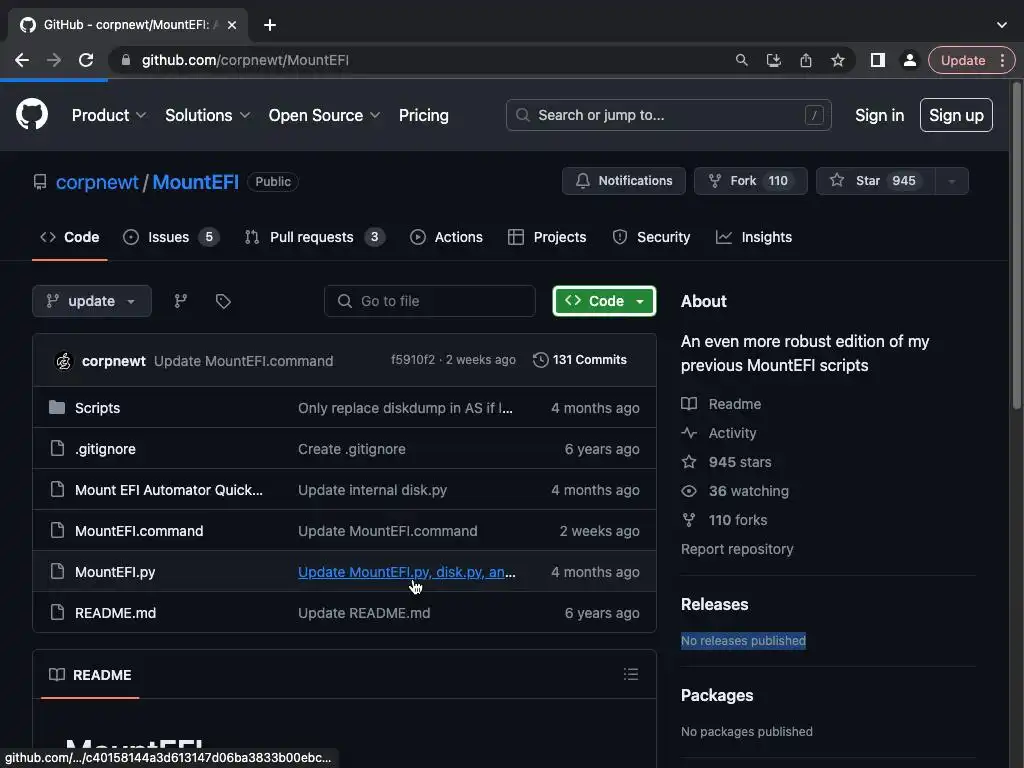This screenshot has width=1024, height=768.
Task: Click the Sign up button
Action: click(956, 115)
